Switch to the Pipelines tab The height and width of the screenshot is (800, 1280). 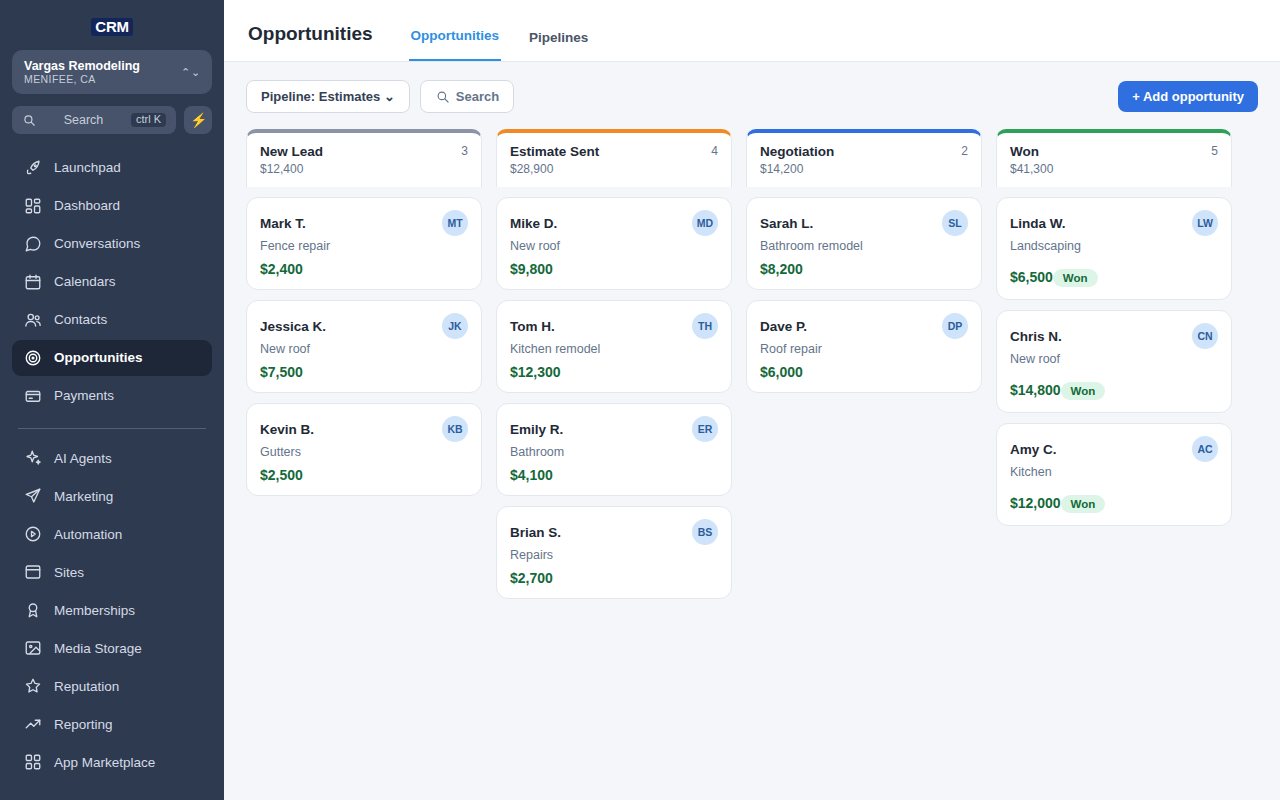tap(558, 38)
